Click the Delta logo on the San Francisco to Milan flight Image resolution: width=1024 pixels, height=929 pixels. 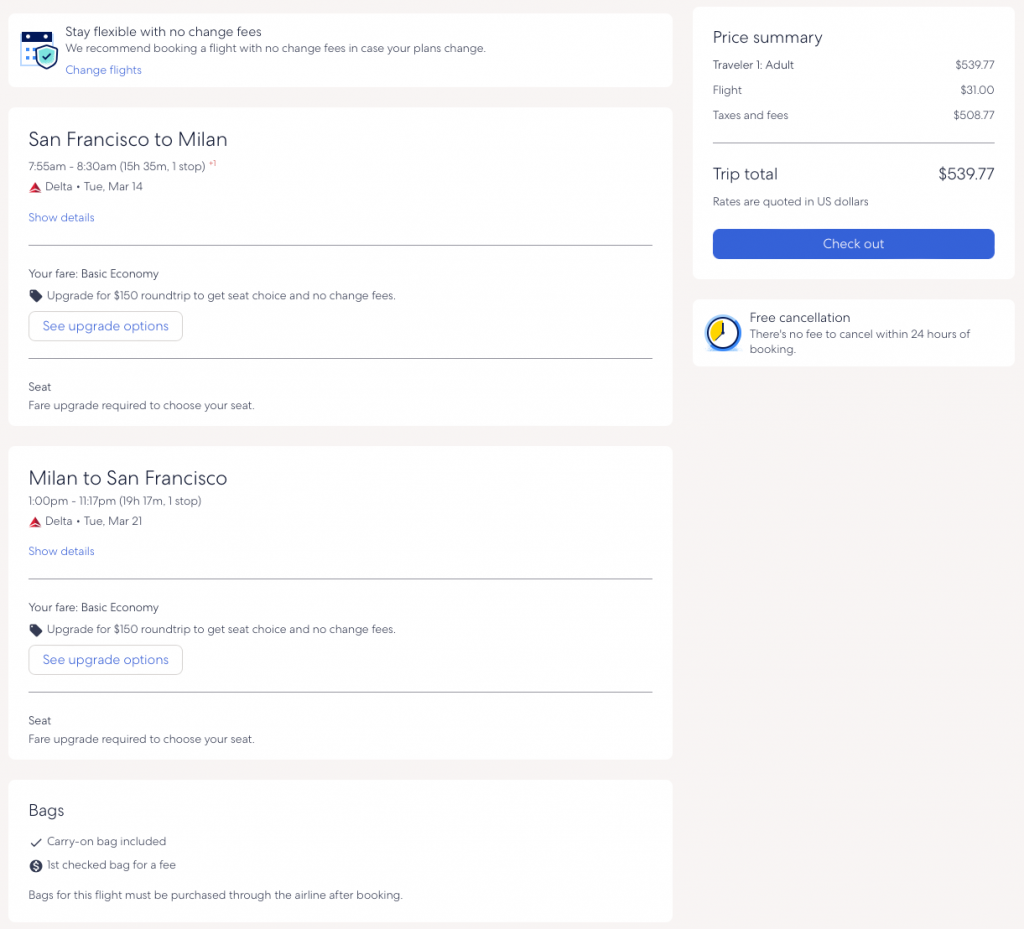pyautogui.click(x=35, y=187)
